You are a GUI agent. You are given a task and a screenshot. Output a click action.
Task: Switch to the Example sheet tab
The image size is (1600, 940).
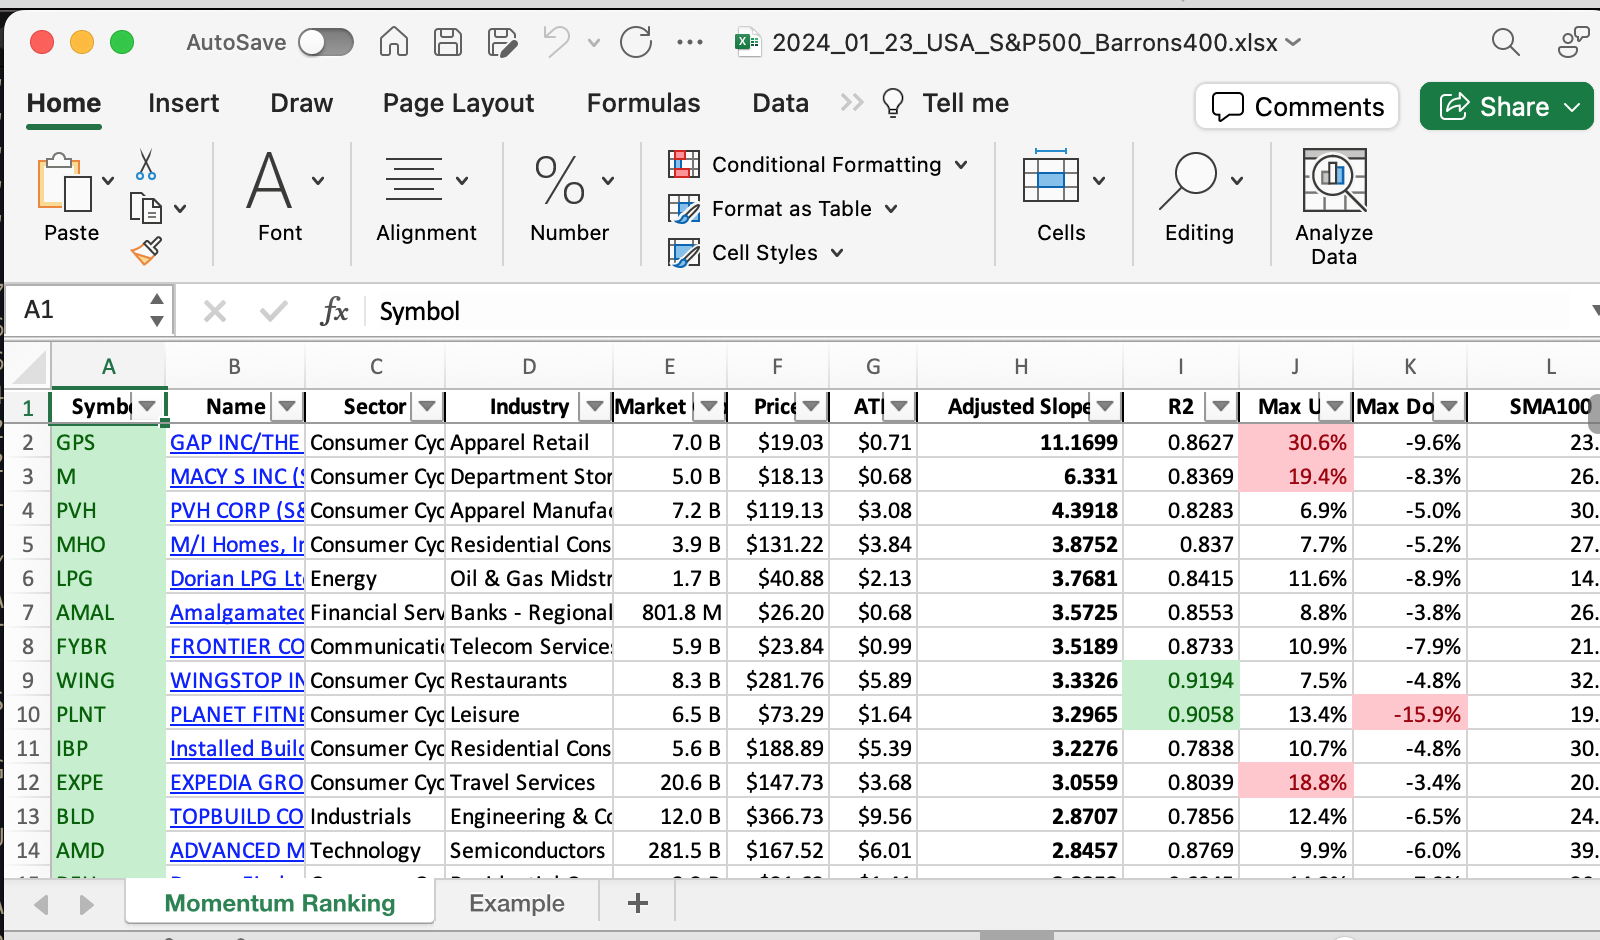click(516, 903)
